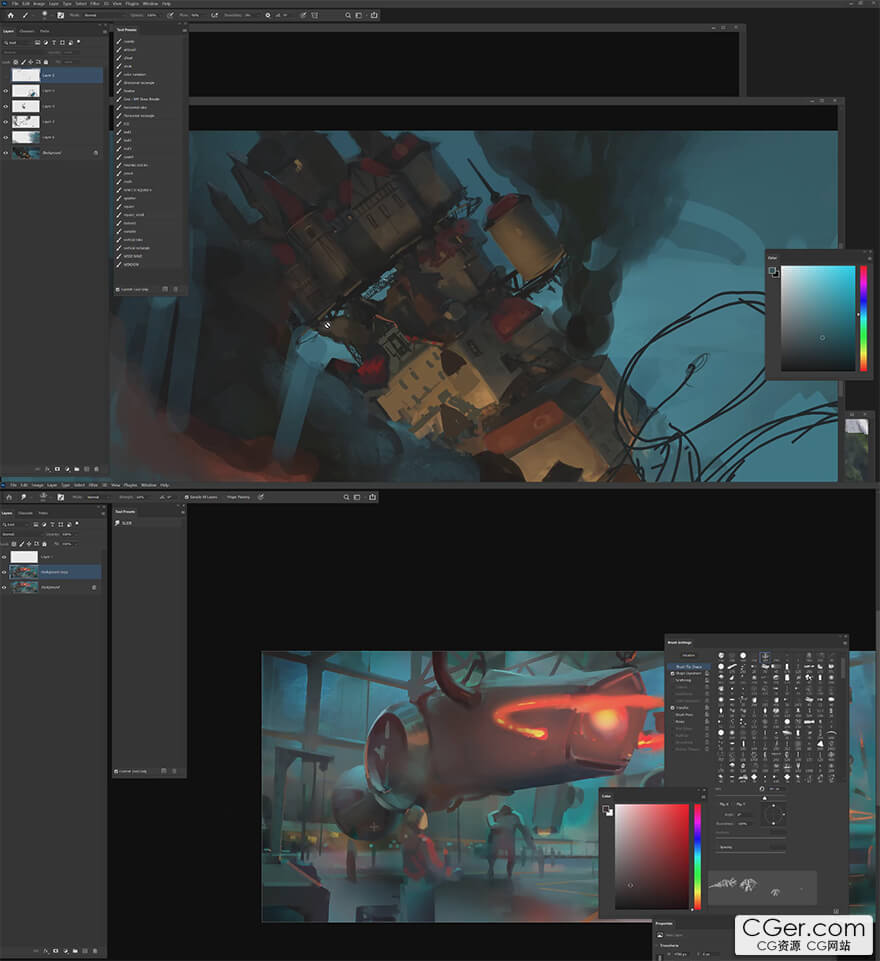Toggle visibility of the Background copy layer
This screenshot has height=961, width=880.
[6, 572]
